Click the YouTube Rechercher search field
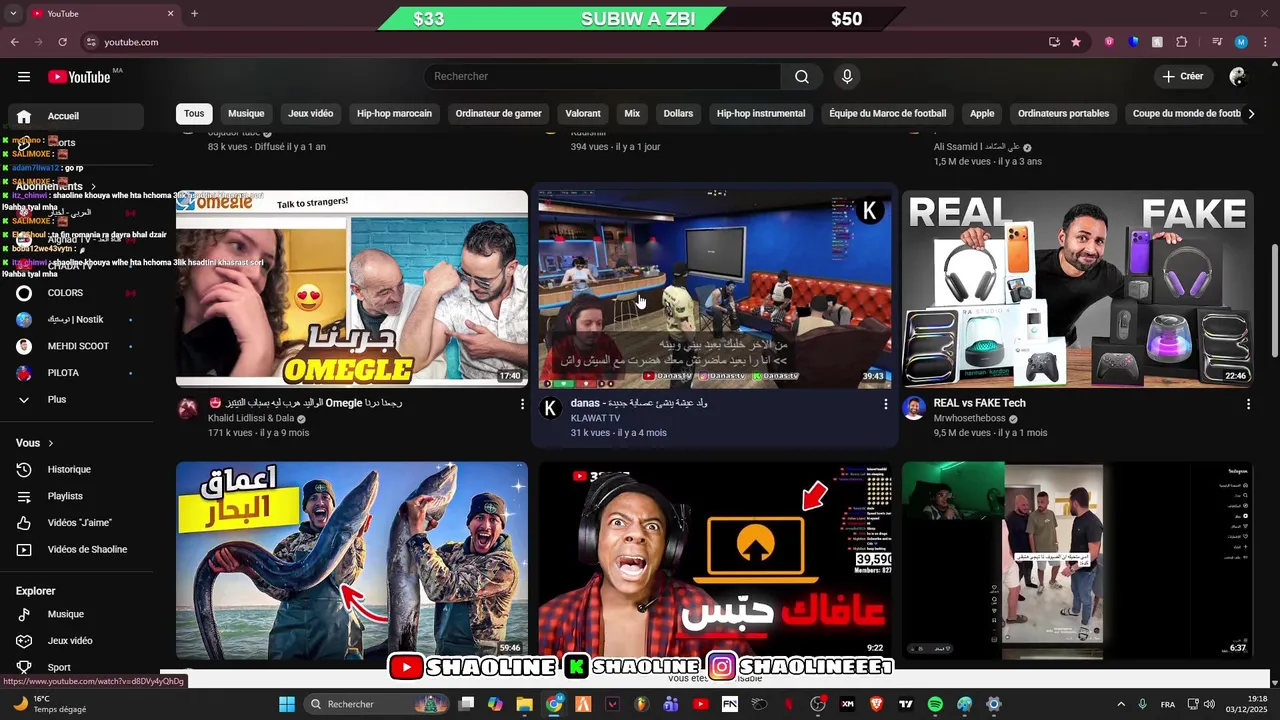This screenshot has width=1280, height=720. tap(602, 77)
